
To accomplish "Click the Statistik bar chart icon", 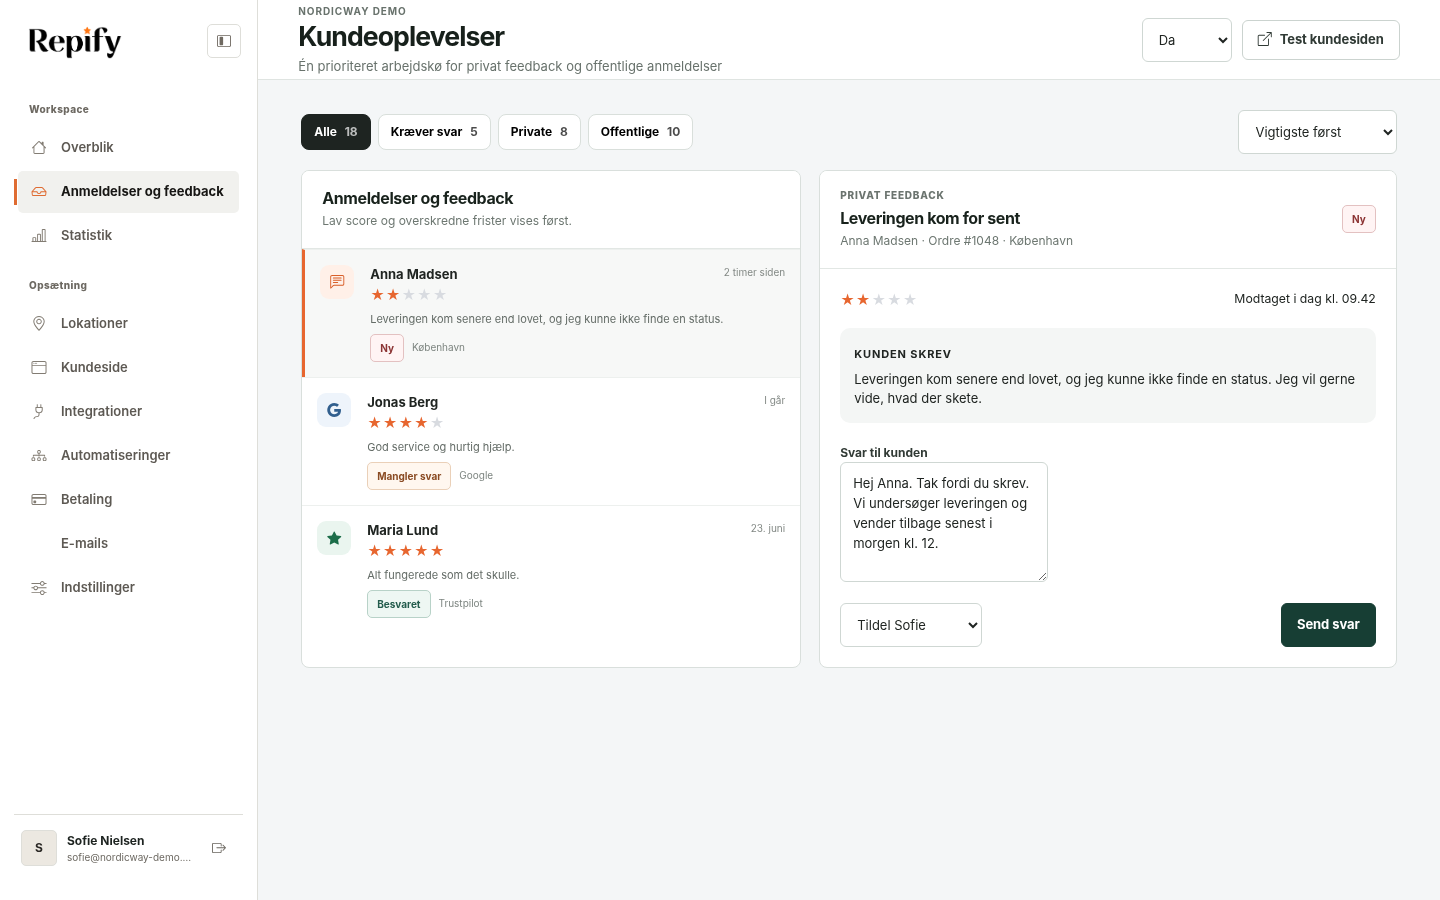I will [x=39, y=235].
